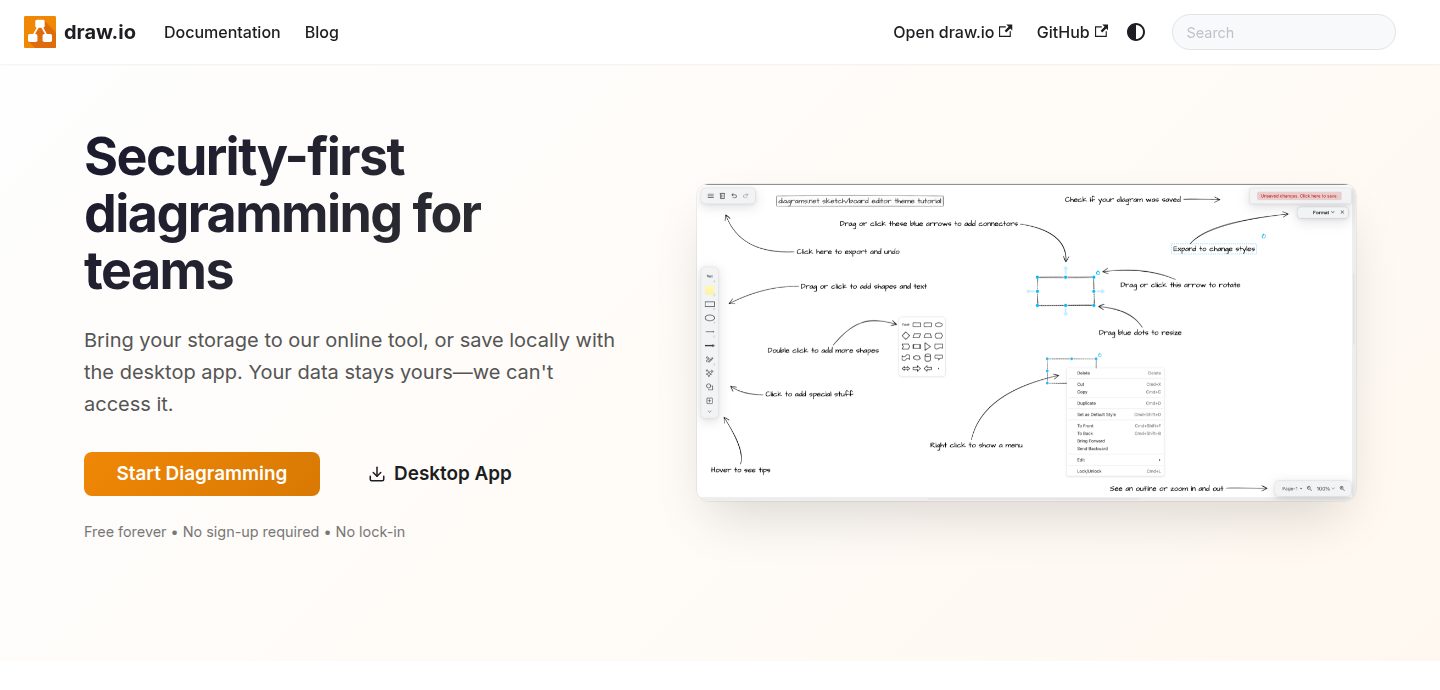
Task: Click the draw.io logo in header
Action: (x=81, y=32)
